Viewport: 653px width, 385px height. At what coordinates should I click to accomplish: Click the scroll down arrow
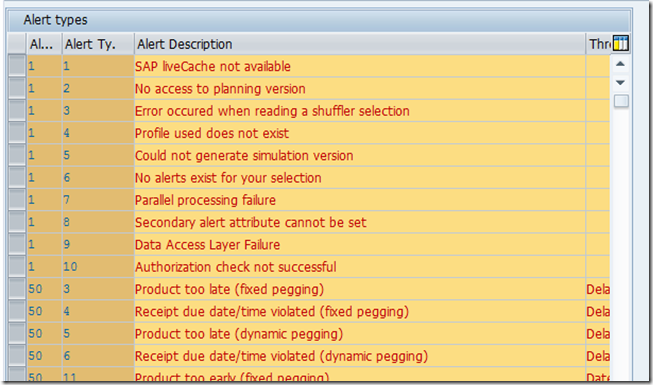[x=620, y=82]
